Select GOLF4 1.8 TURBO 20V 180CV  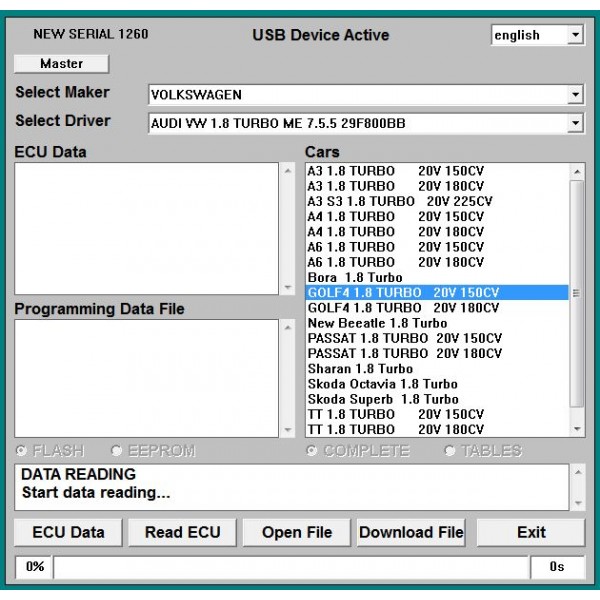point(437,308)
